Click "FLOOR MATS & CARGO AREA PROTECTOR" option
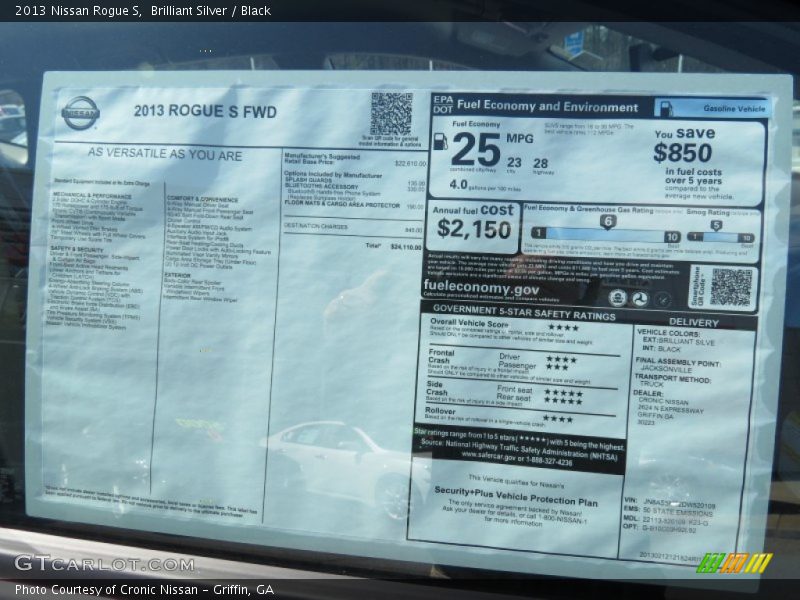 tap(342, 204)
